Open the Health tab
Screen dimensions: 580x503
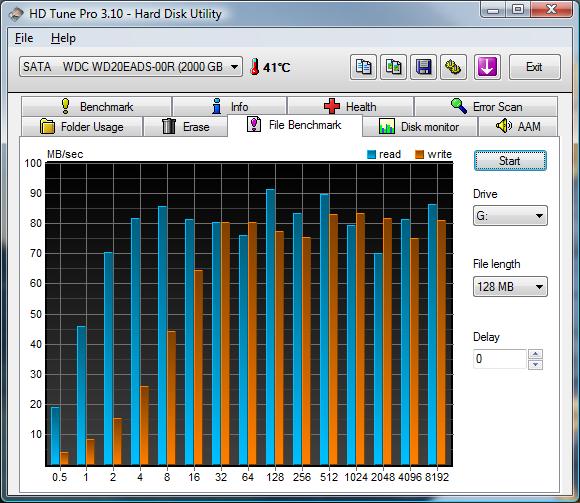click(x=350, y=107)
